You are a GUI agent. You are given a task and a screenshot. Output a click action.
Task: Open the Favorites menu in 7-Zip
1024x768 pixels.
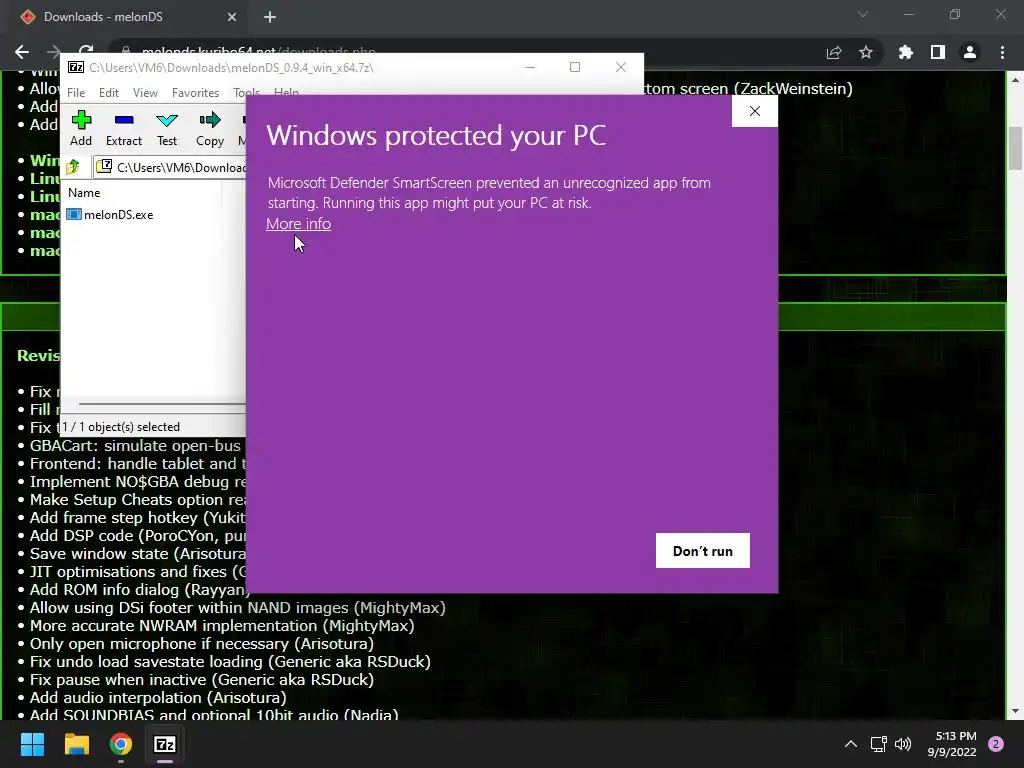[195, 93]
